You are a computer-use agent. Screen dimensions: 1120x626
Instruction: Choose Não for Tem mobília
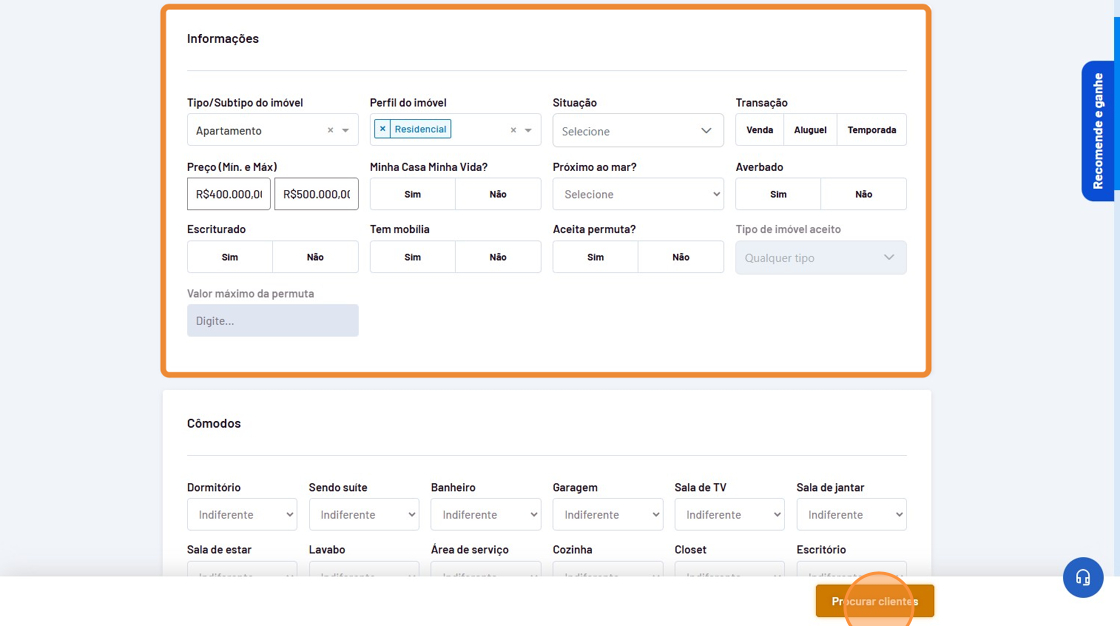coord(497,257)
